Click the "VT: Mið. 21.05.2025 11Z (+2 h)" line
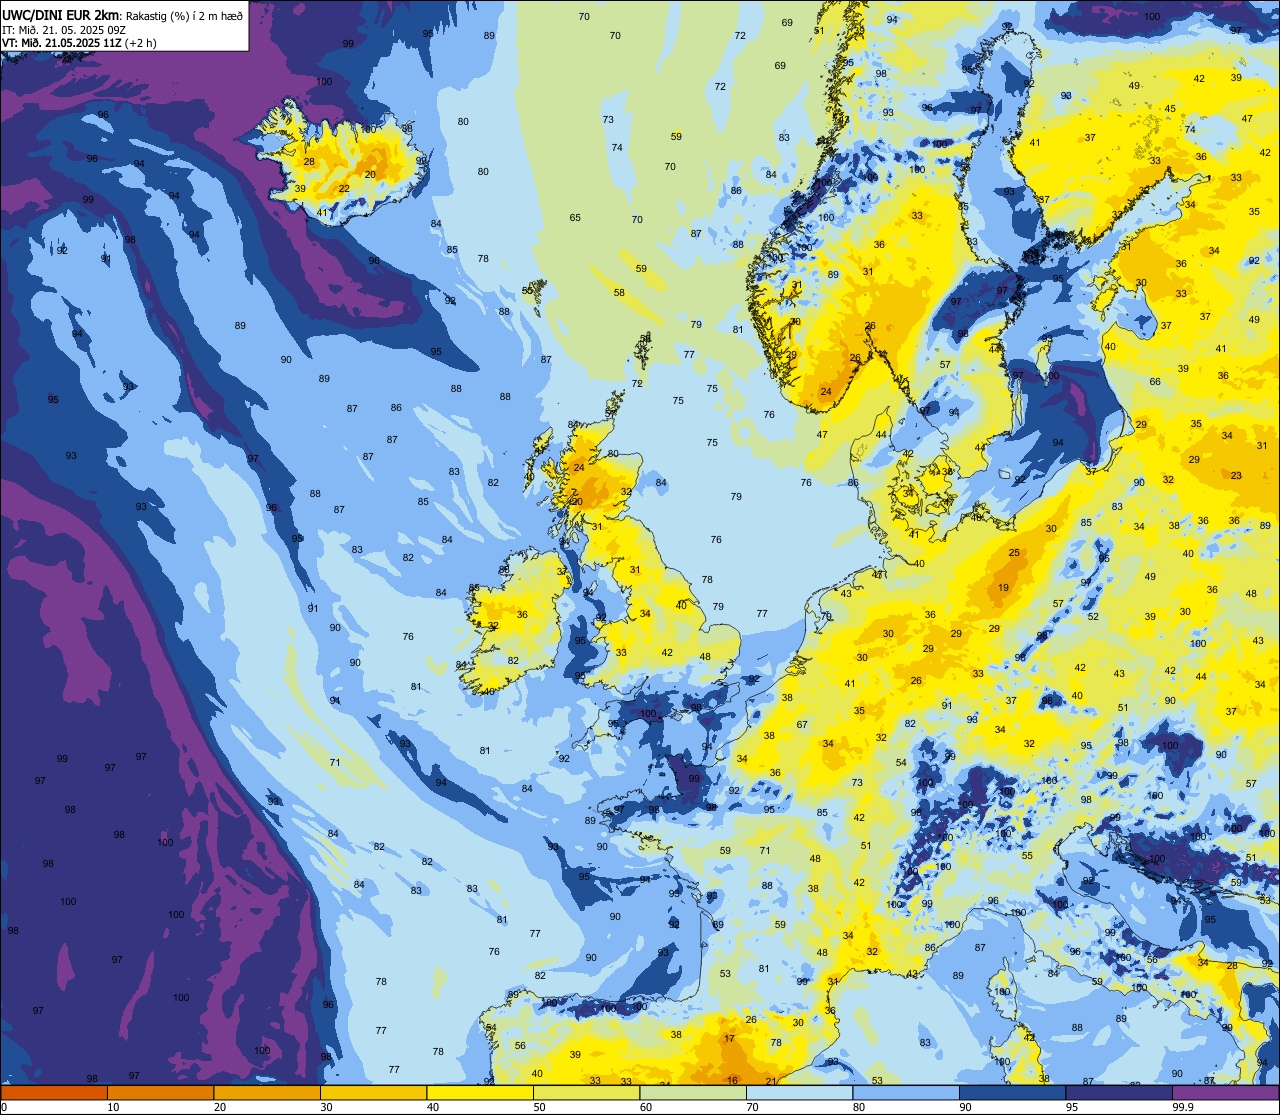 coord(80,43)
